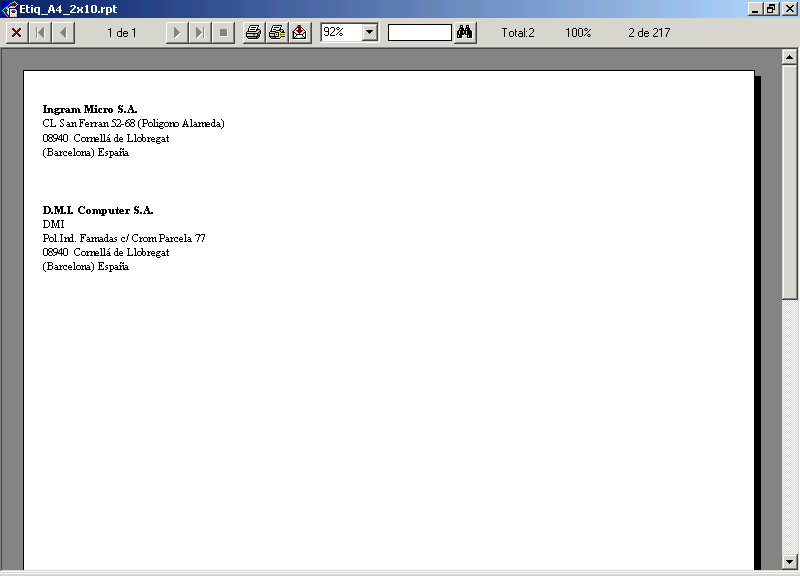The height and width of the screenshot is (576, 800).
Task: Open the 92% zoom level dropdown
Action: [369, 33]
